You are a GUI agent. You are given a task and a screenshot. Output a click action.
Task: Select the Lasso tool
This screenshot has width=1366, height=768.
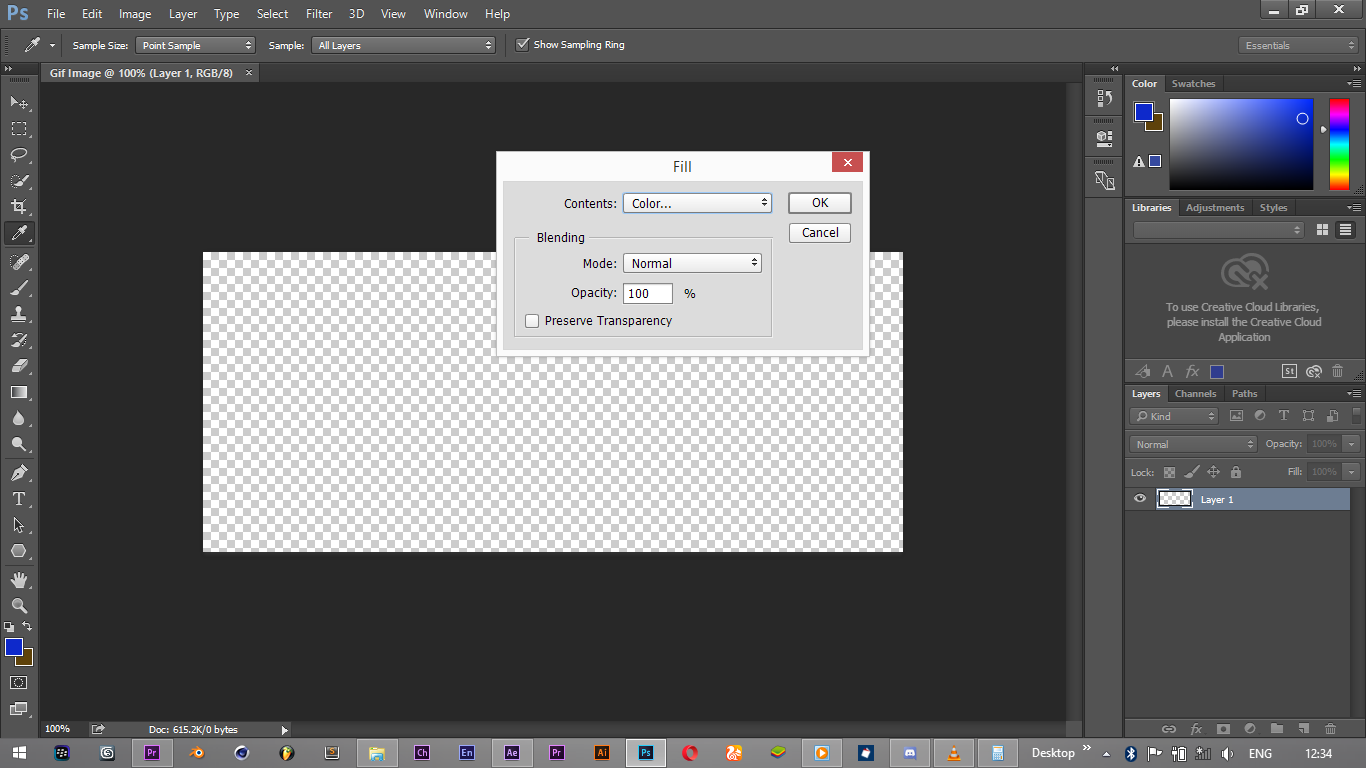(x=19, y=155)
